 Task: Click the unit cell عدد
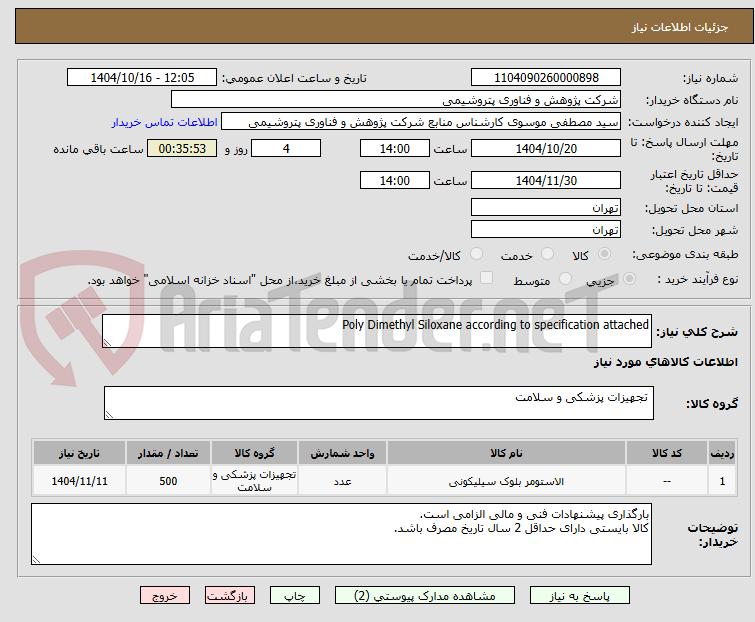click(342, 481)
